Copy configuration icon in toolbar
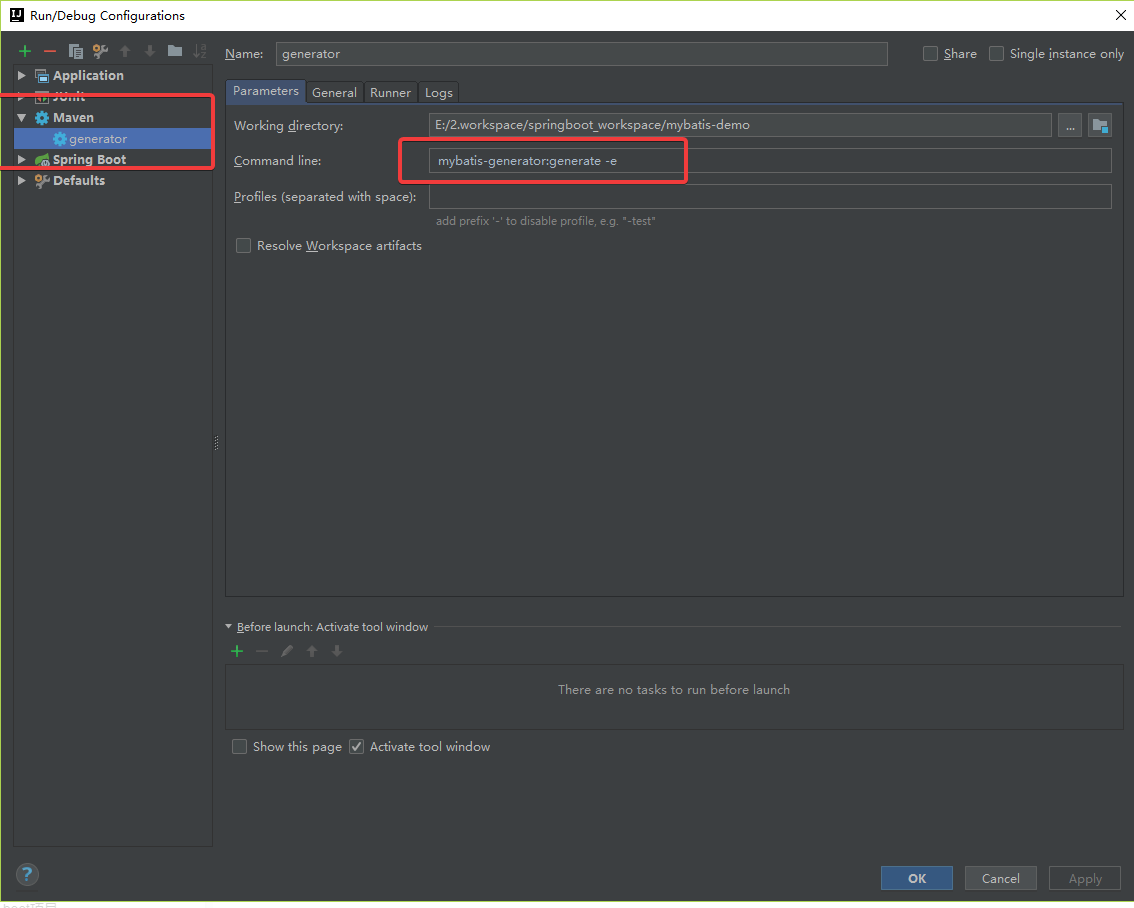Viewport: 1134px width, 908px height. (75, 51)
